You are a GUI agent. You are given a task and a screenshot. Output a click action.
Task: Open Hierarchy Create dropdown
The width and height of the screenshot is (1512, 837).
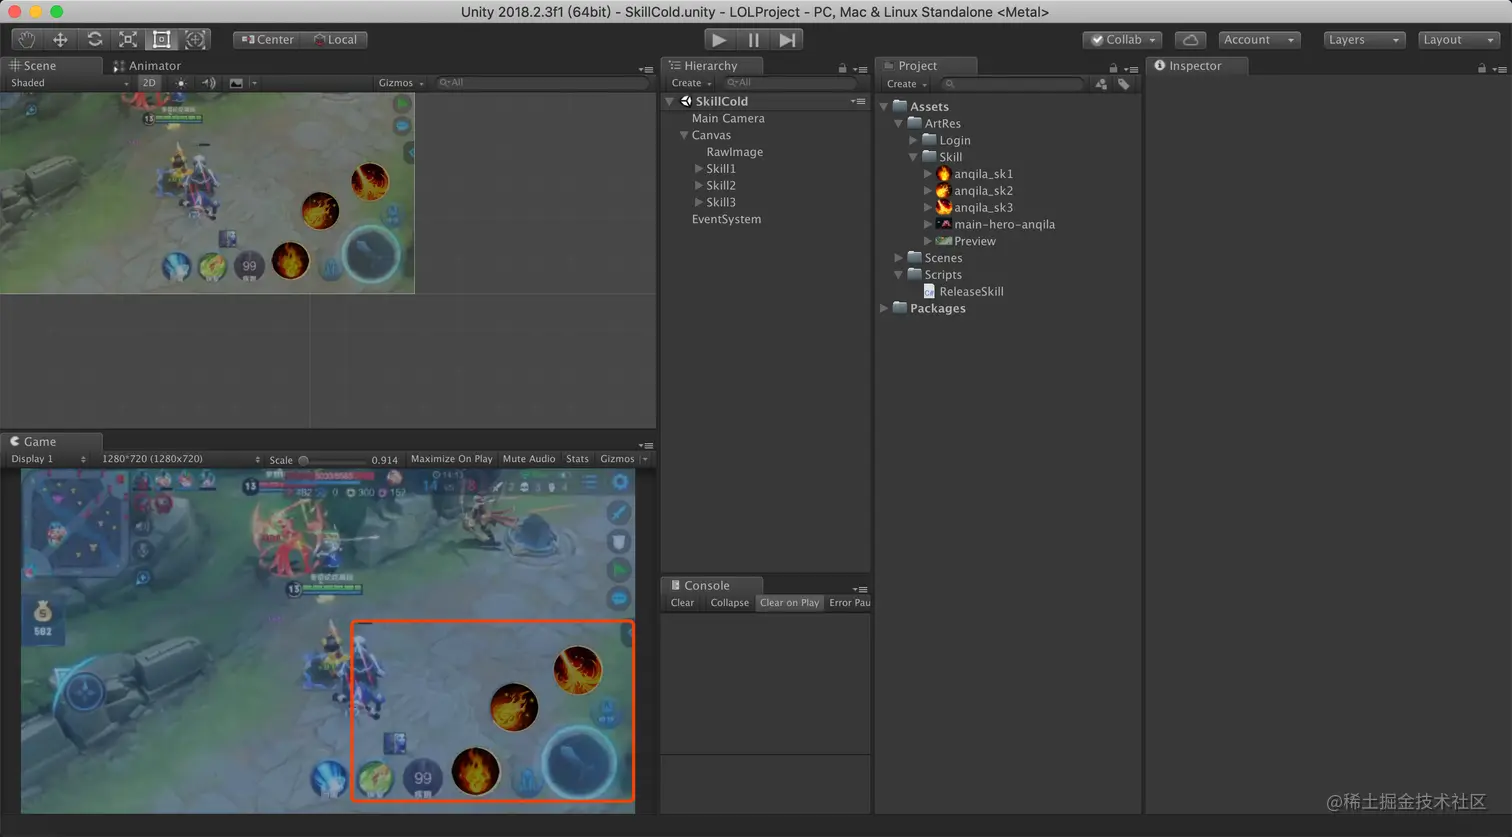click(x=691, y=83)
